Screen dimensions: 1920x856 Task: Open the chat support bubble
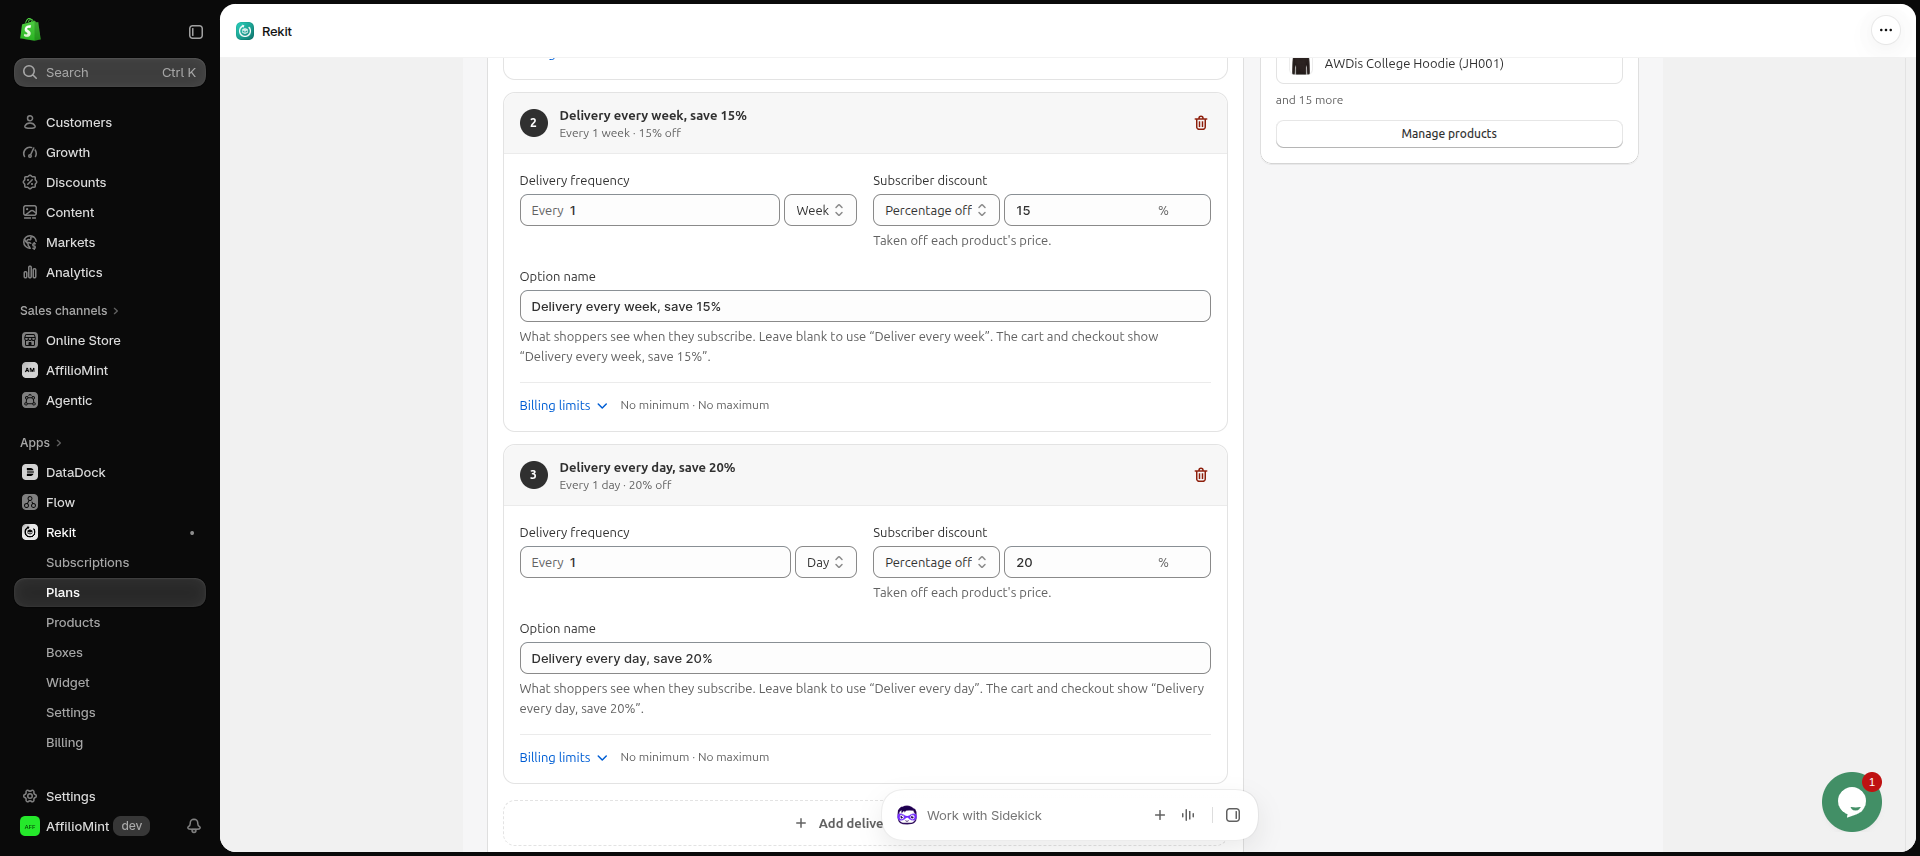pyautogui.click(x=1851, y=802)
